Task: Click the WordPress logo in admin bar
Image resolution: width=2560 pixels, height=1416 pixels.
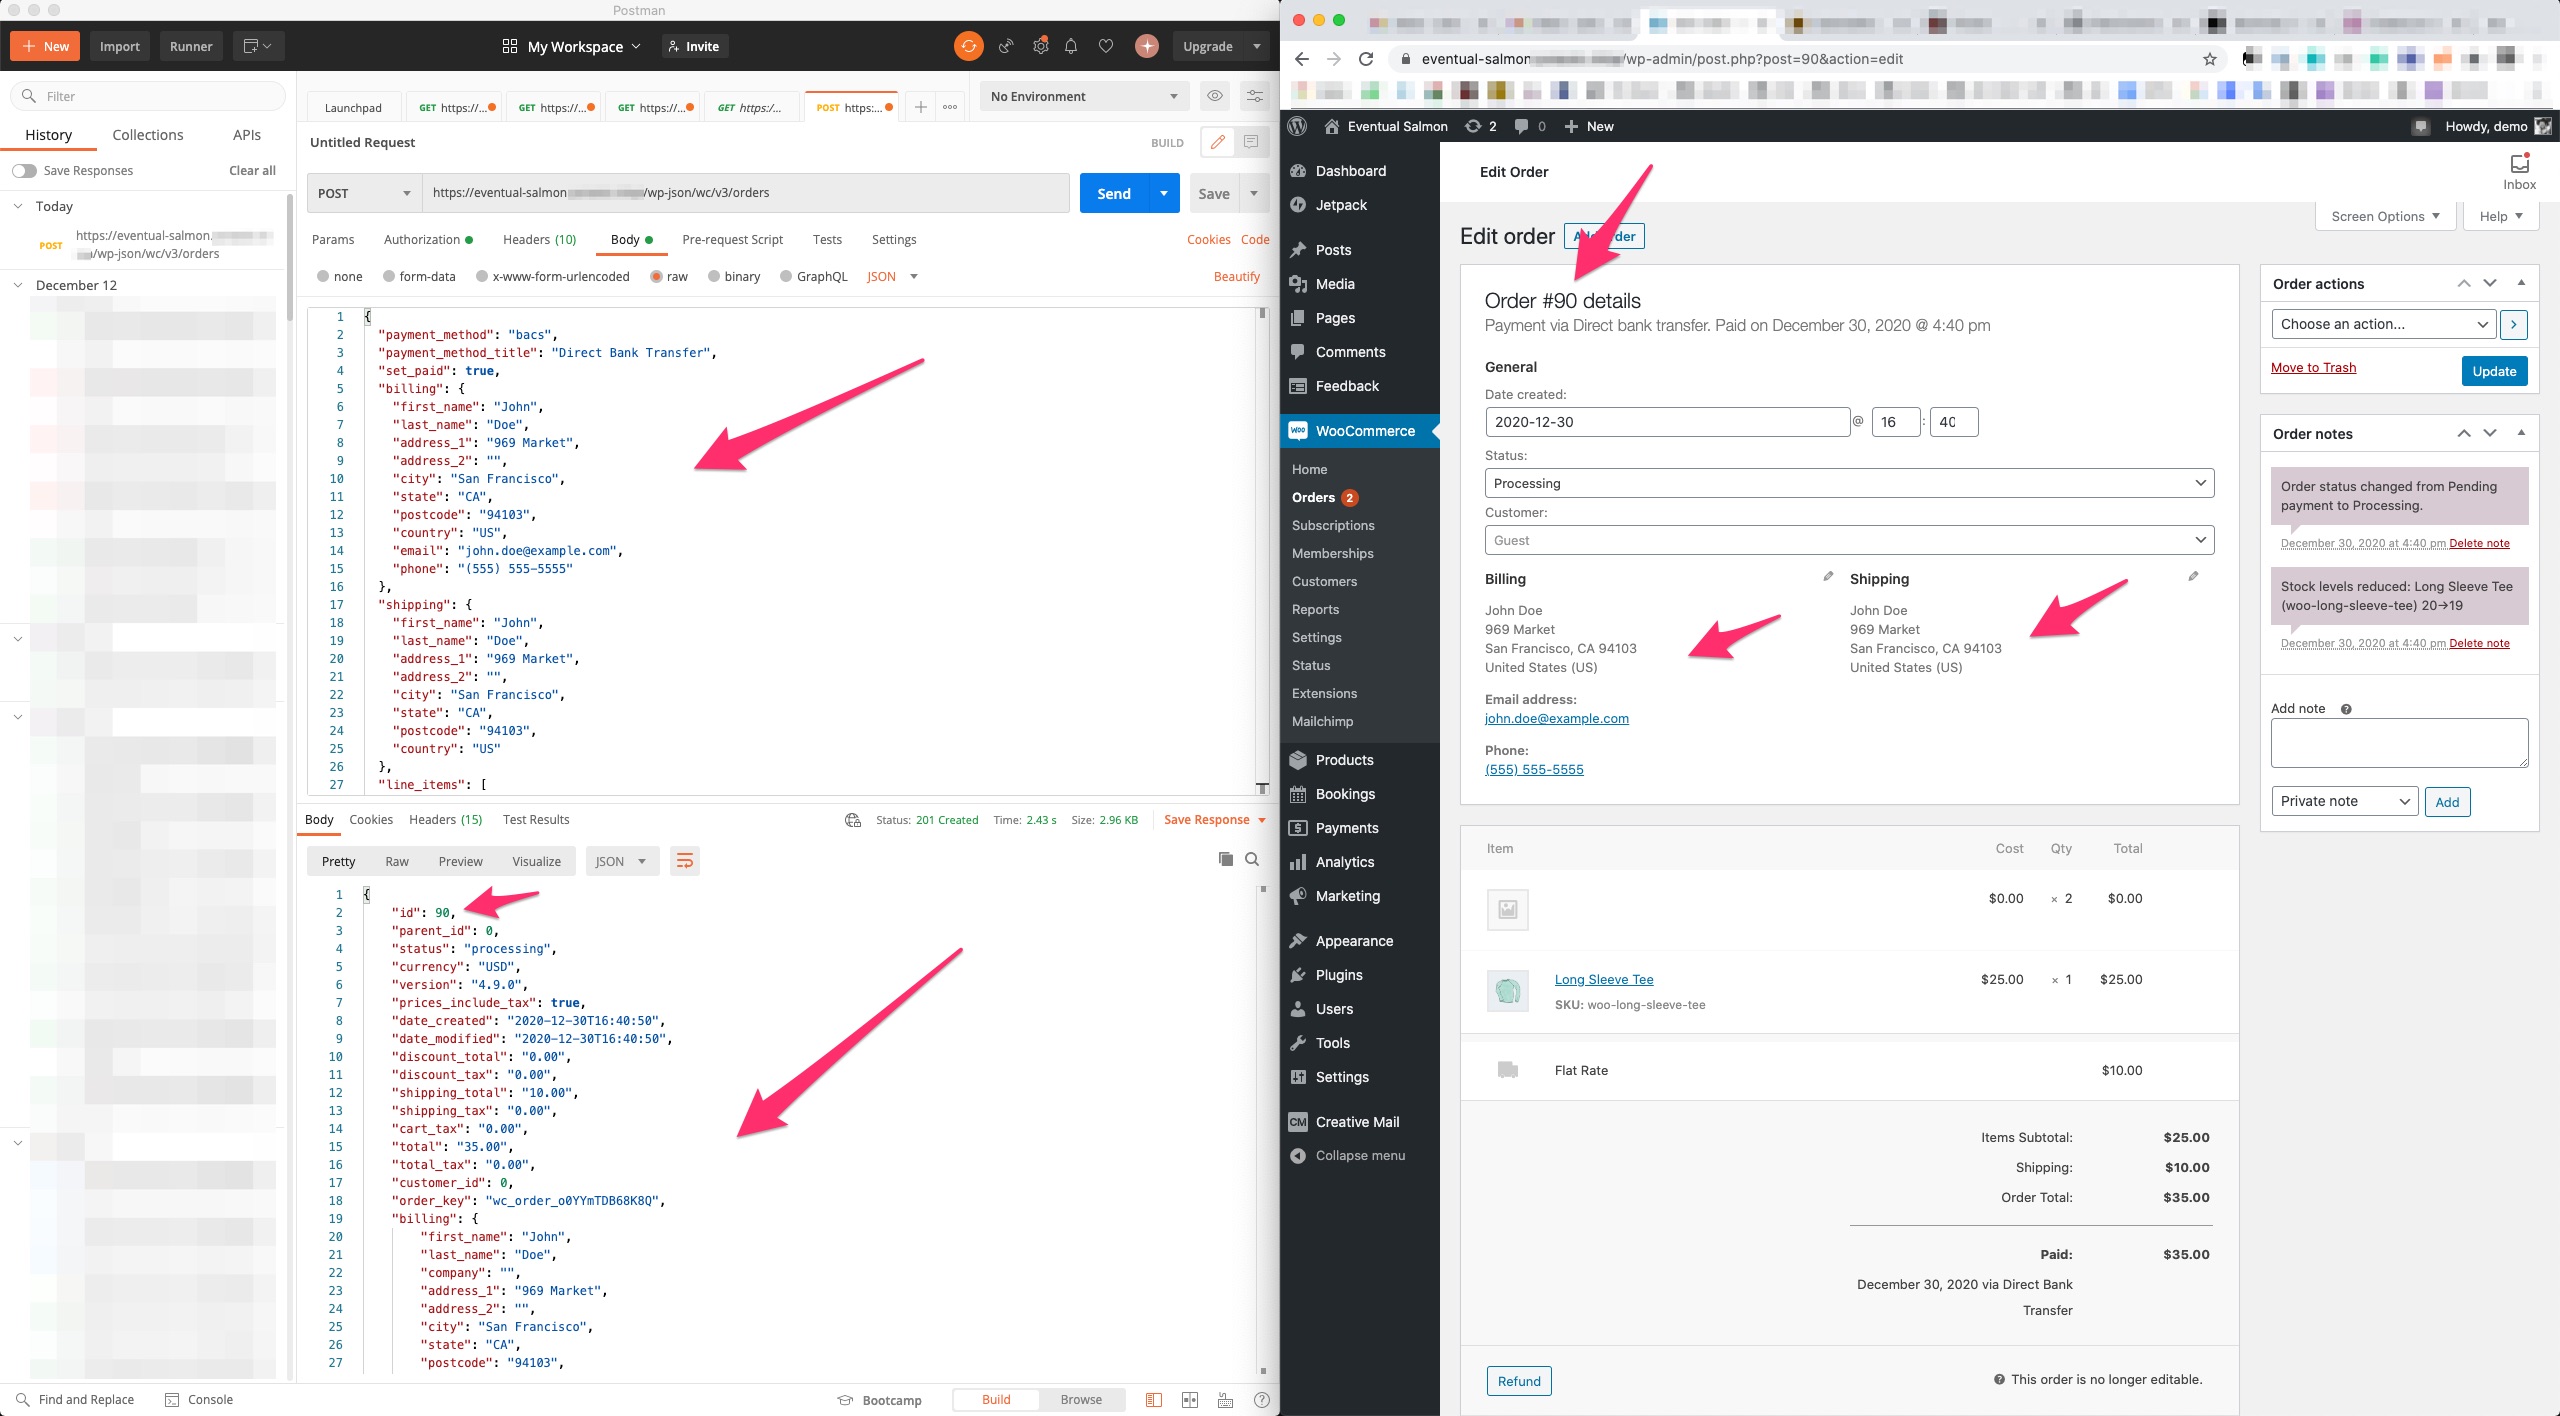Action: 1298,126
